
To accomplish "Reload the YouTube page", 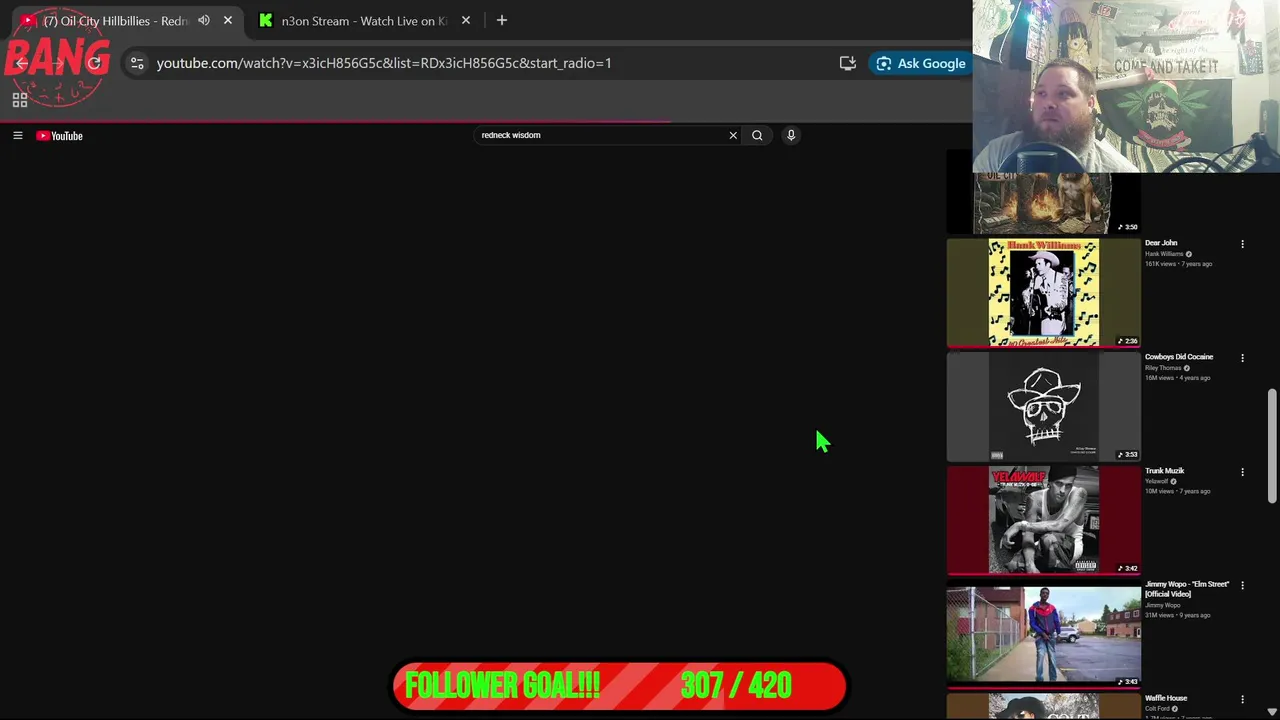I will 94,63.
